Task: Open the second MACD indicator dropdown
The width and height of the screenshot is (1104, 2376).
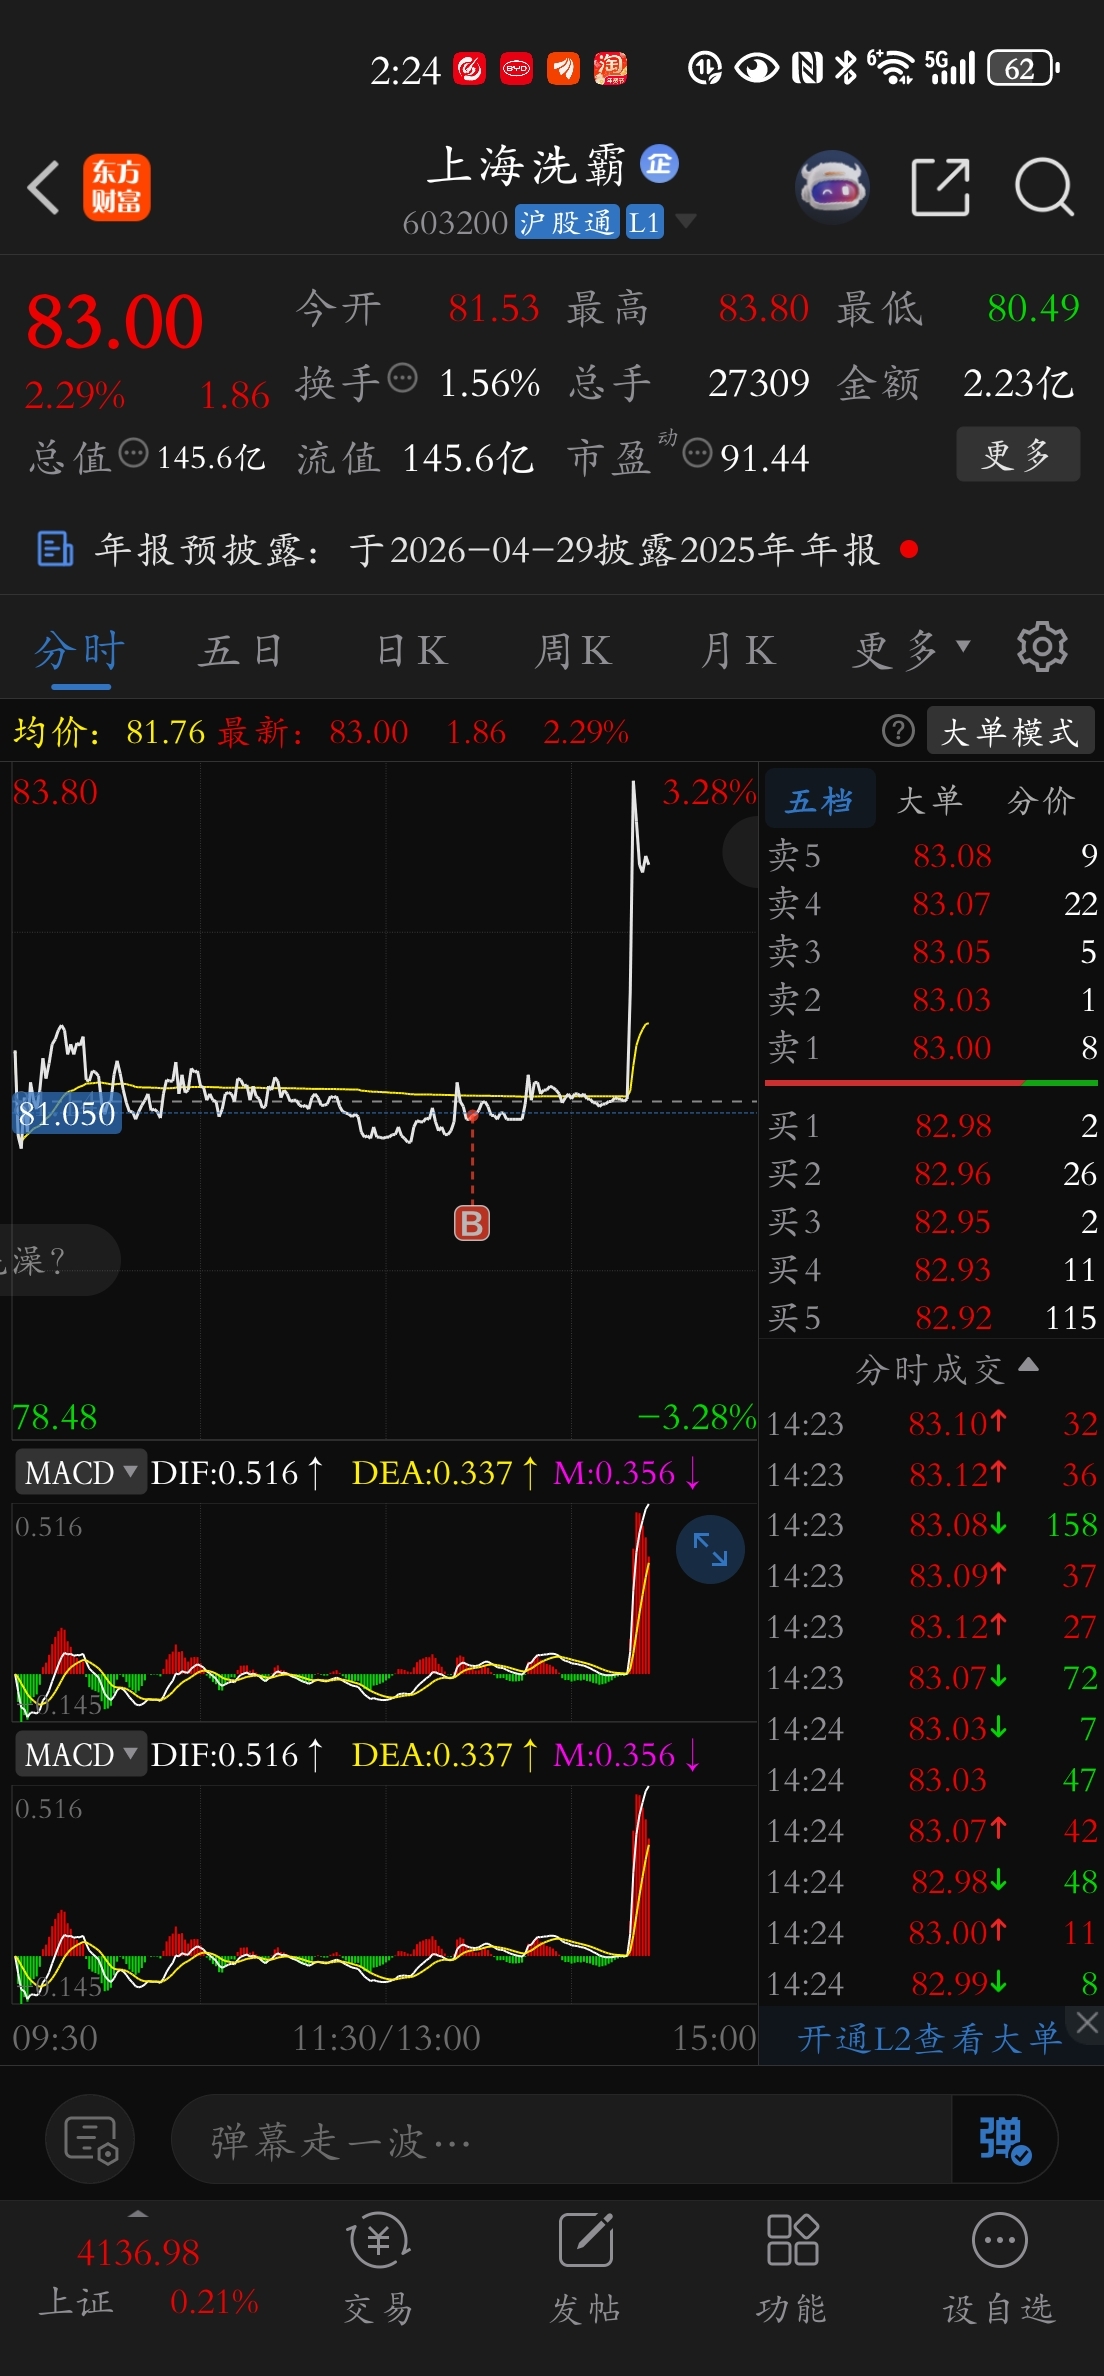Action: [81, 1754]
